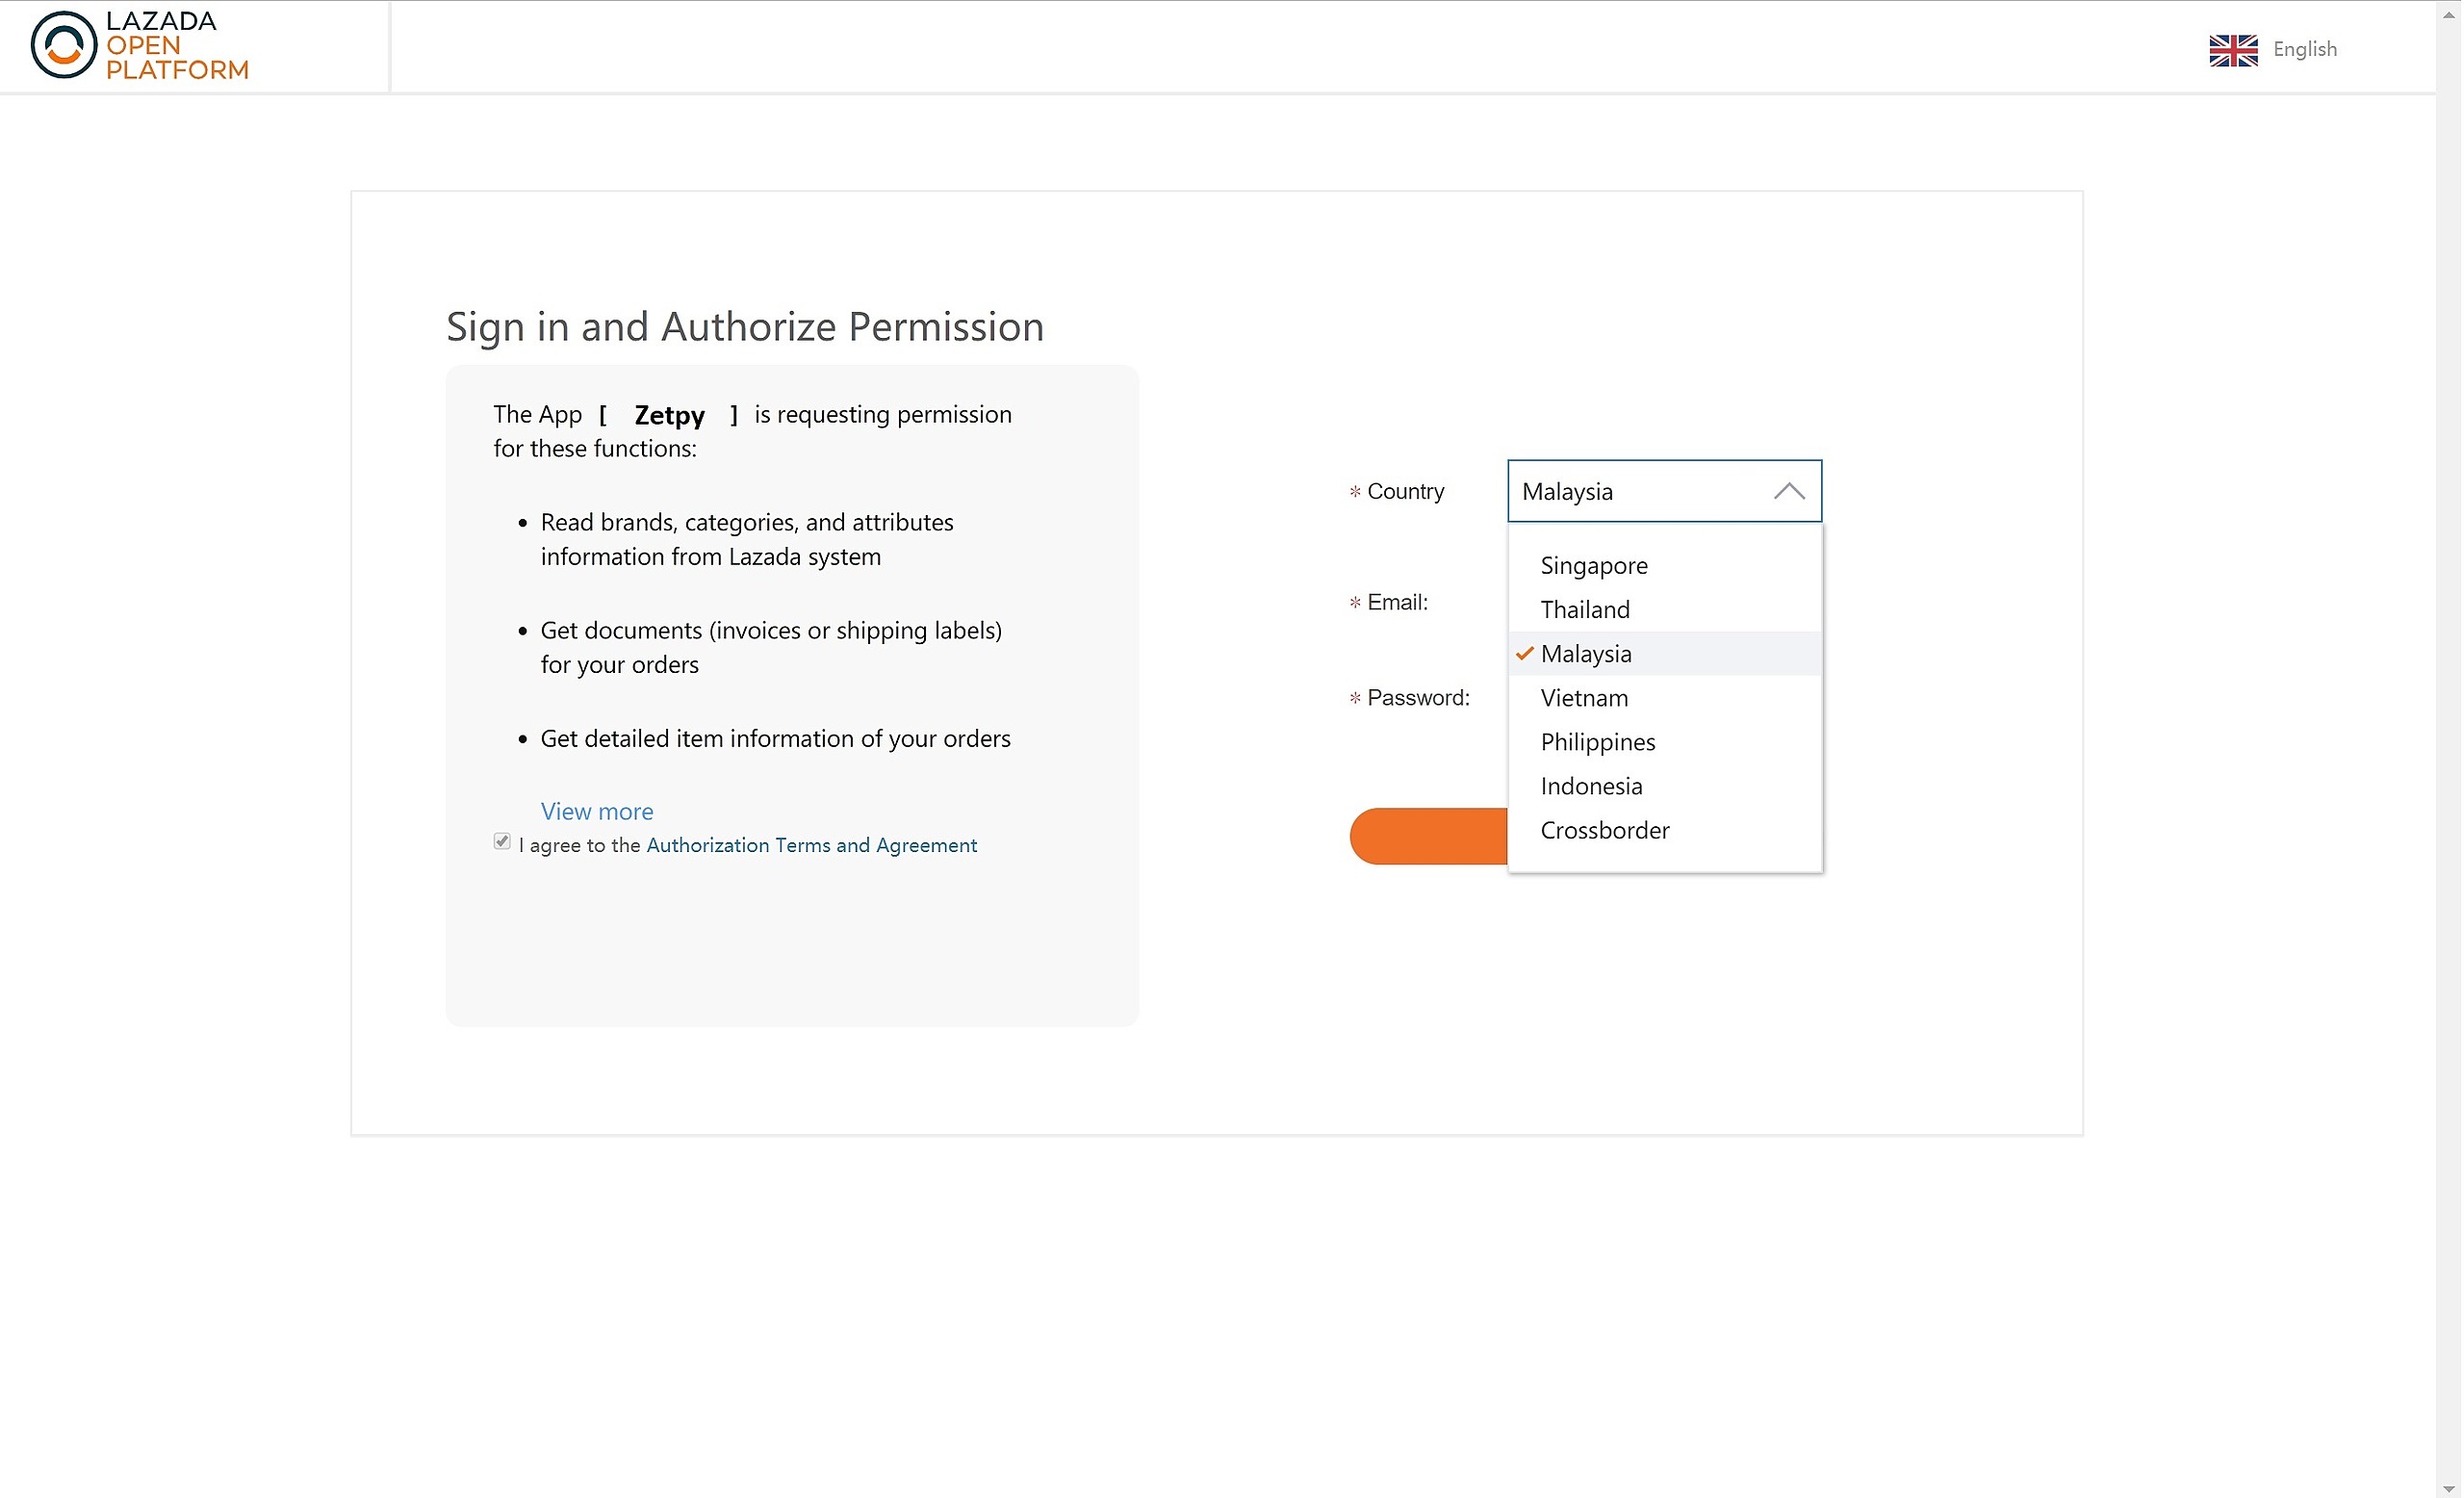Collapse the Country dropdown using its chevron
The height and width of the screenshot is (1498, 2464).
coord(1789,492)
